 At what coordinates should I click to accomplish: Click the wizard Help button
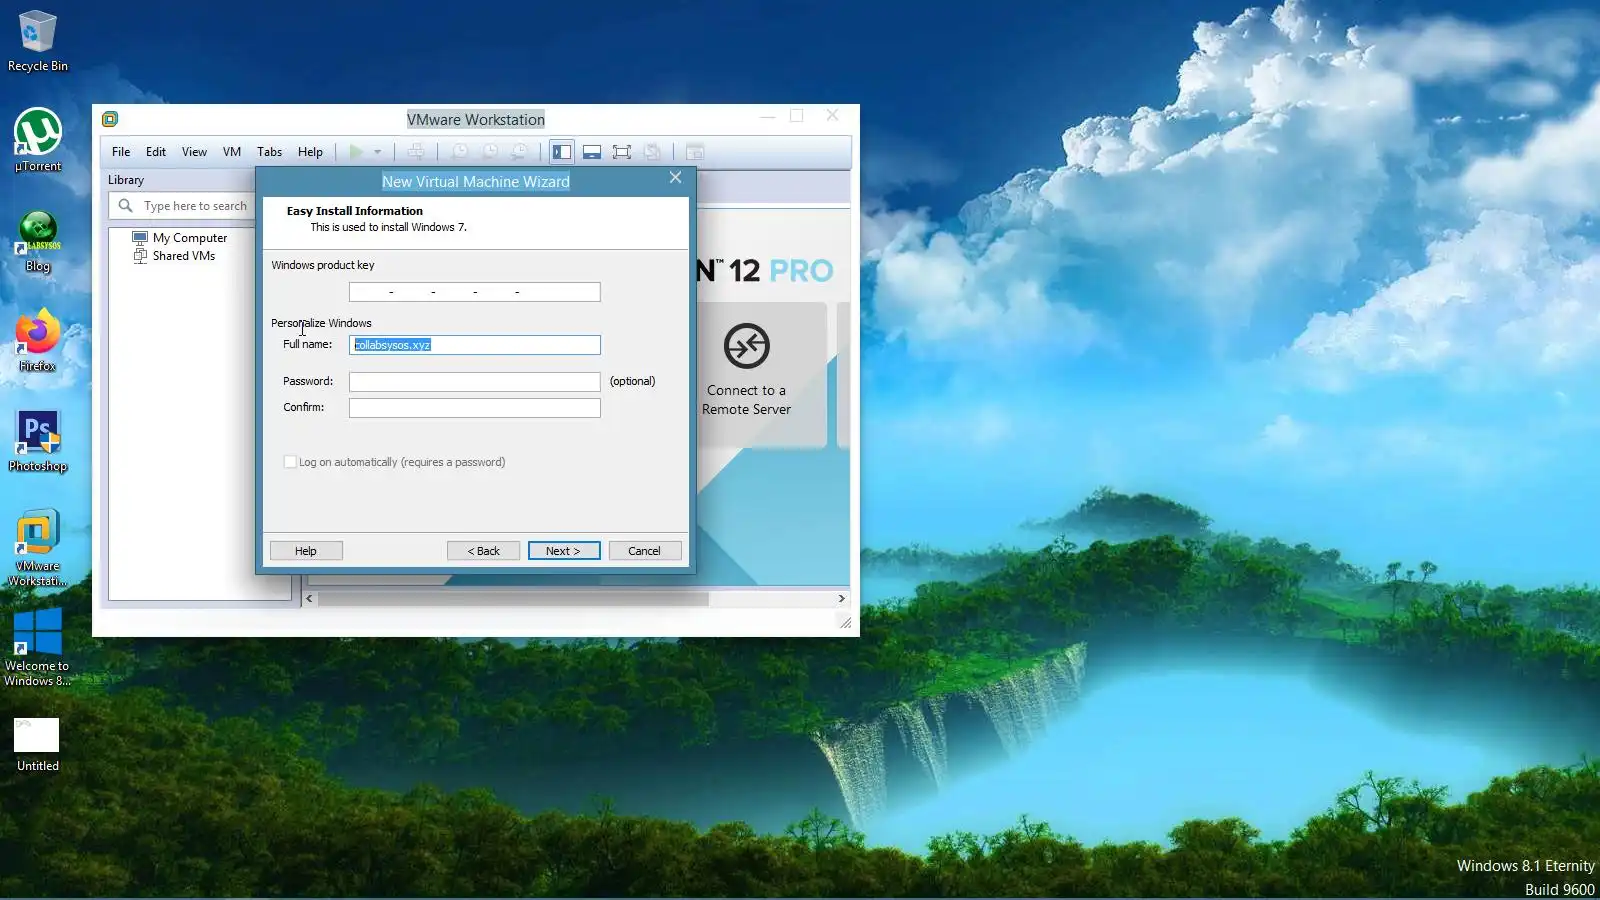click(306, 551)
